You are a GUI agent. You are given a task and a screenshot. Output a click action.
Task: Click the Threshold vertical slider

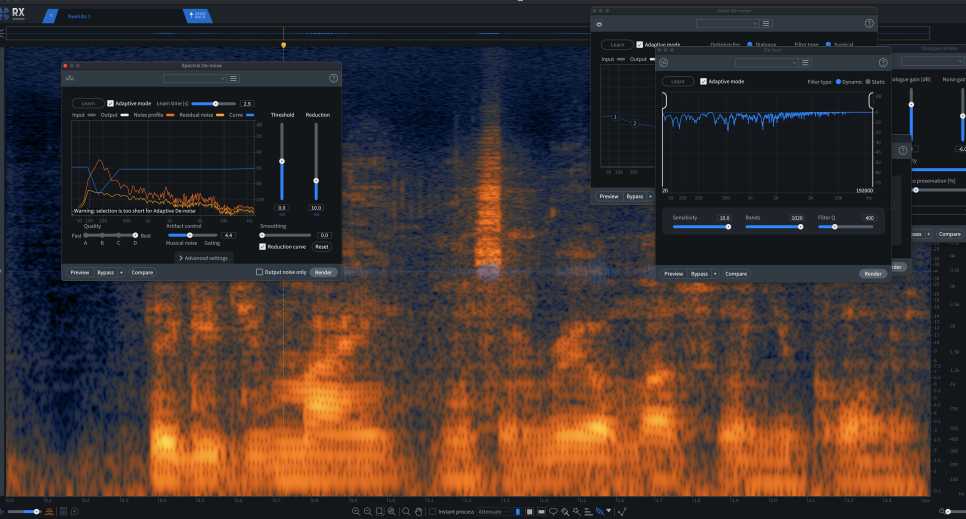(x=282, y=161)
